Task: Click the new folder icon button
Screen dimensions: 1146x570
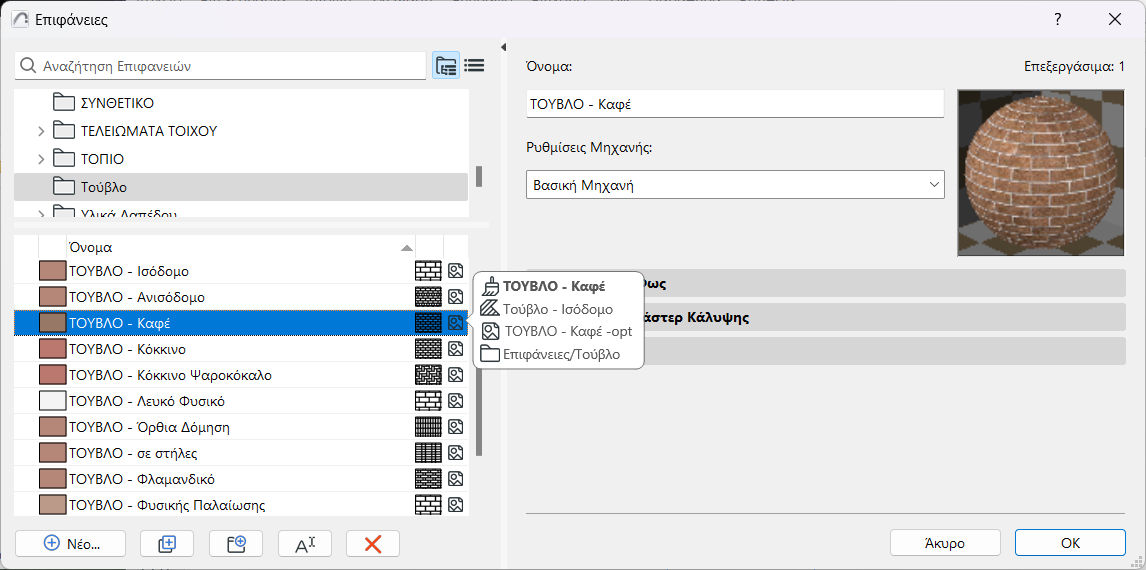Action: coord(235,543)
